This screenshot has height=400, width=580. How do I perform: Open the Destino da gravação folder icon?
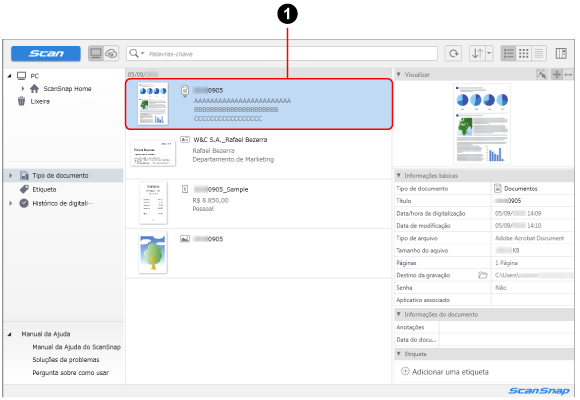click(483, 275)
